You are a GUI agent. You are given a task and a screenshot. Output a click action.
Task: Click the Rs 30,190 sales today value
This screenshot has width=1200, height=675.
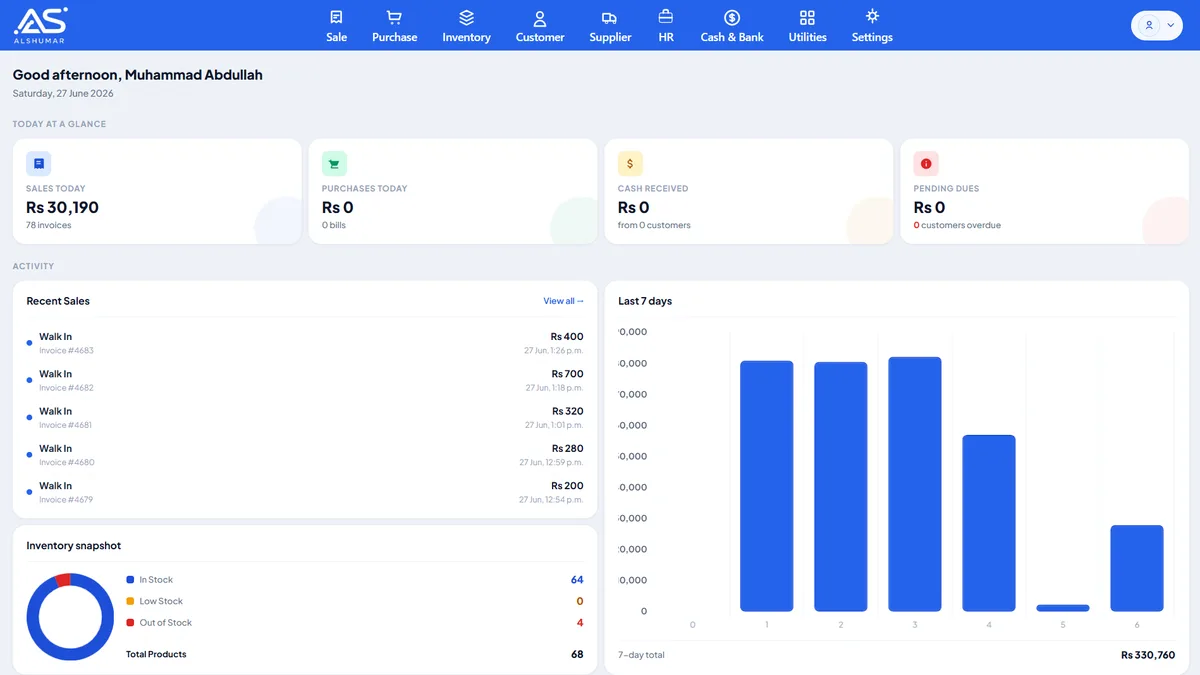click(62, 207)
